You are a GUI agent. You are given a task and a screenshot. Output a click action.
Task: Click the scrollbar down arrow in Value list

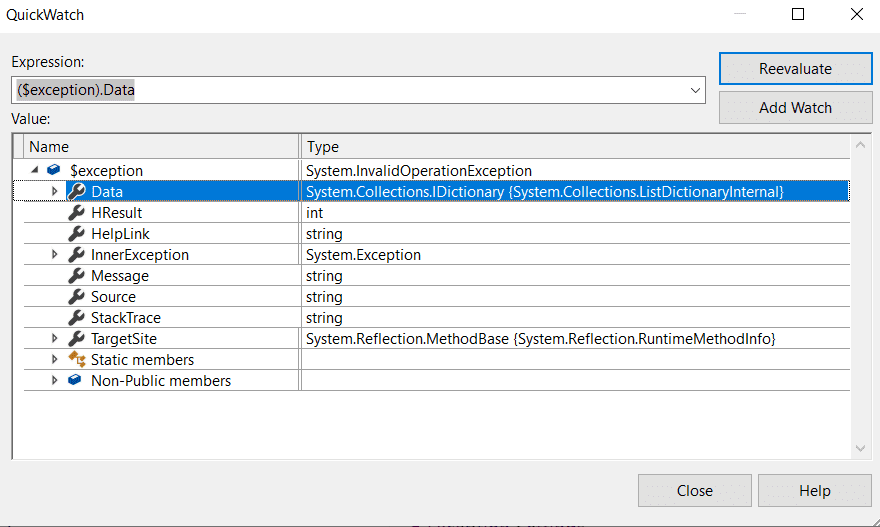[x=861, y=449]
